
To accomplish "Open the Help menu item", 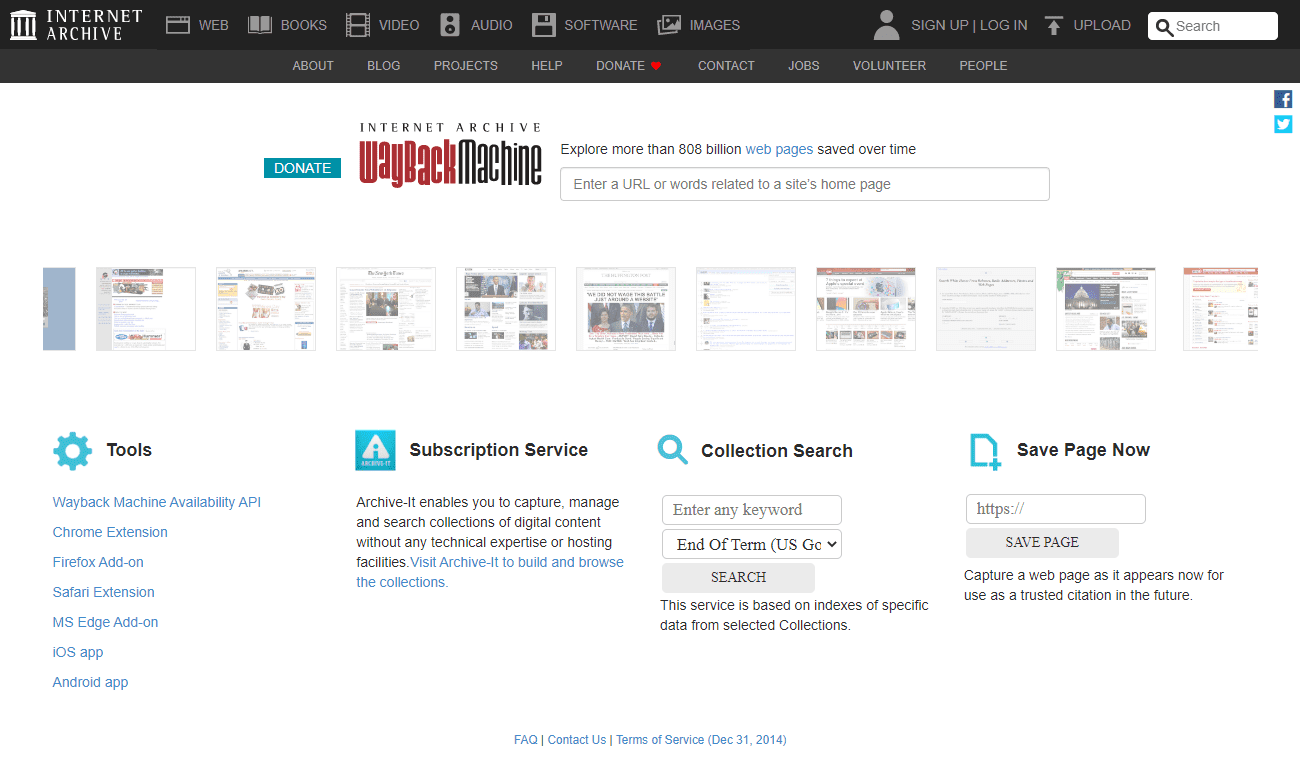I will click(547, 66).
